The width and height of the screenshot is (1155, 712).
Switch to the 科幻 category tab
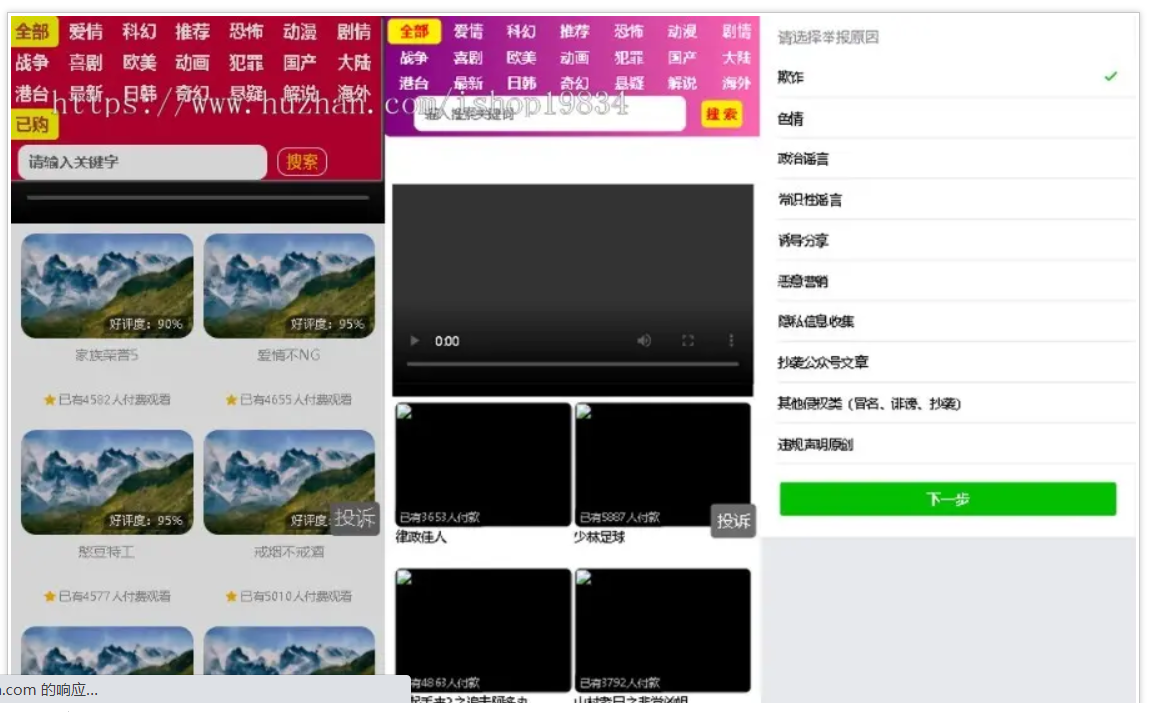pyautogui.click(x=139, y=32)
